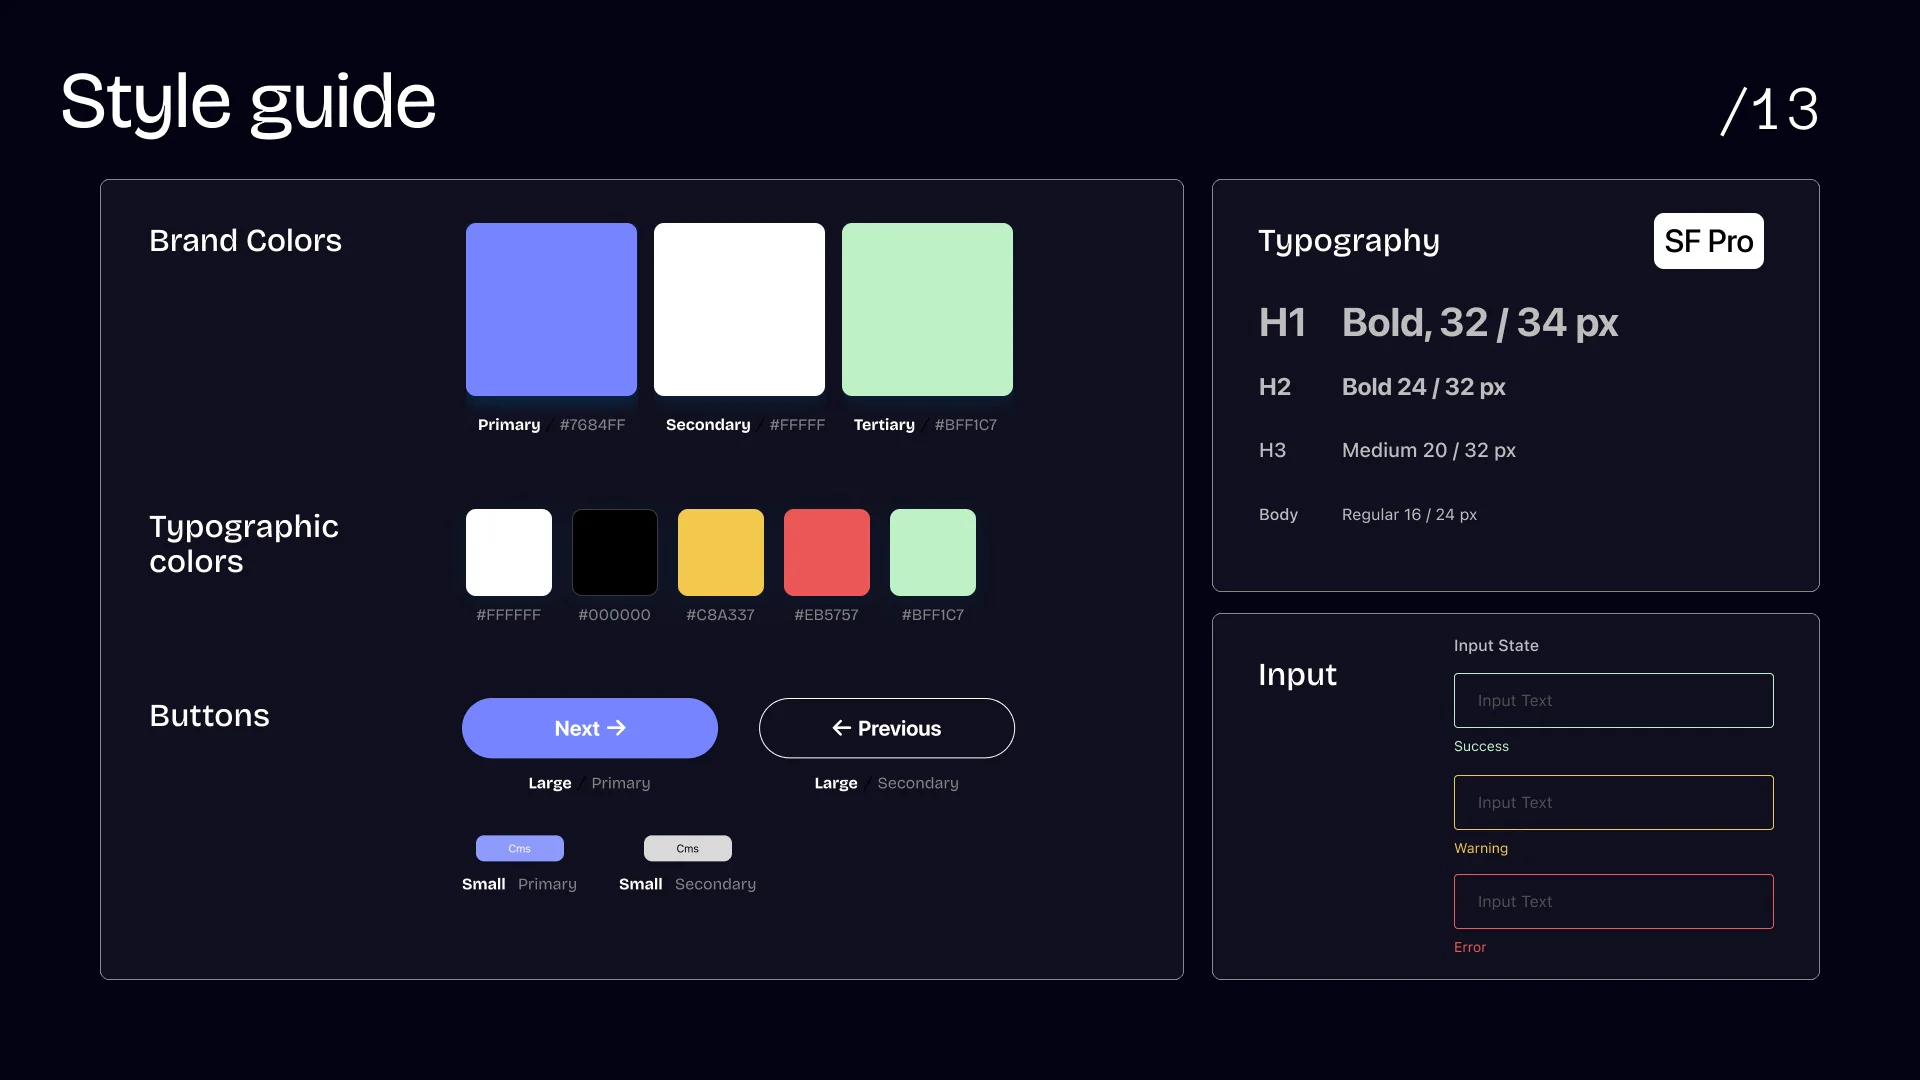Screen dimensions: 1920x1080
Task: Click the #000000 hex code label
Action: tap(614, 615)
